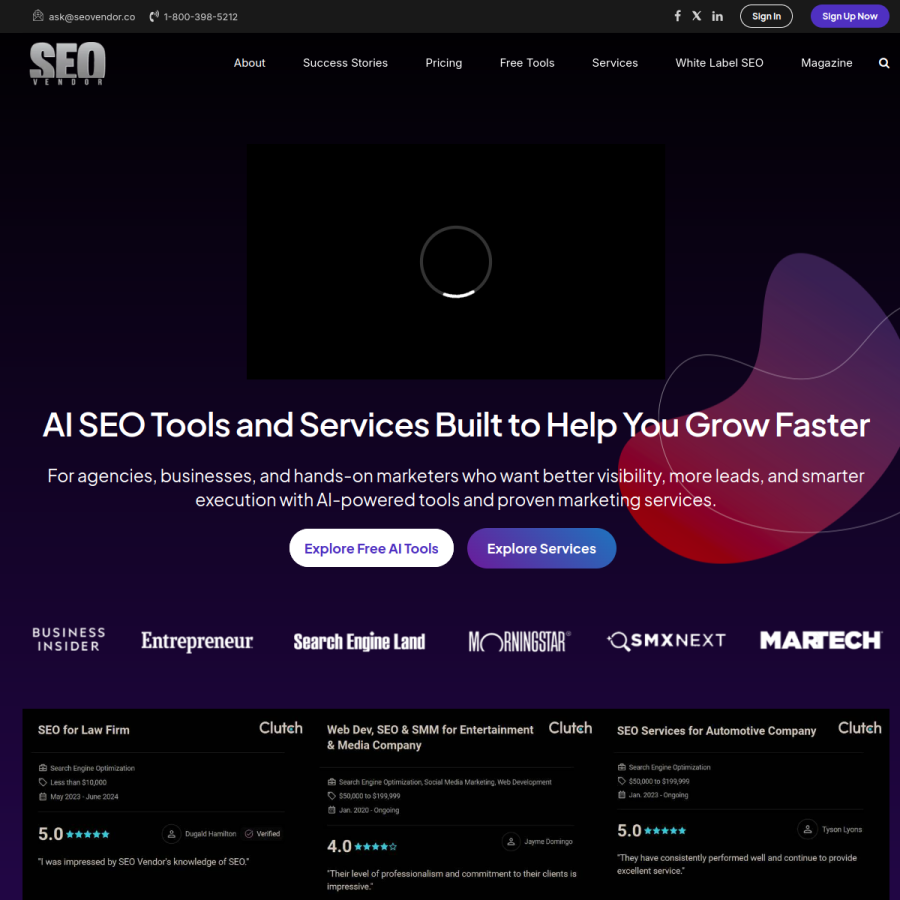Open the Magazine nav link
Viewport: 900px width, 900px height.
pyautogui.click(x=827, y=63)
